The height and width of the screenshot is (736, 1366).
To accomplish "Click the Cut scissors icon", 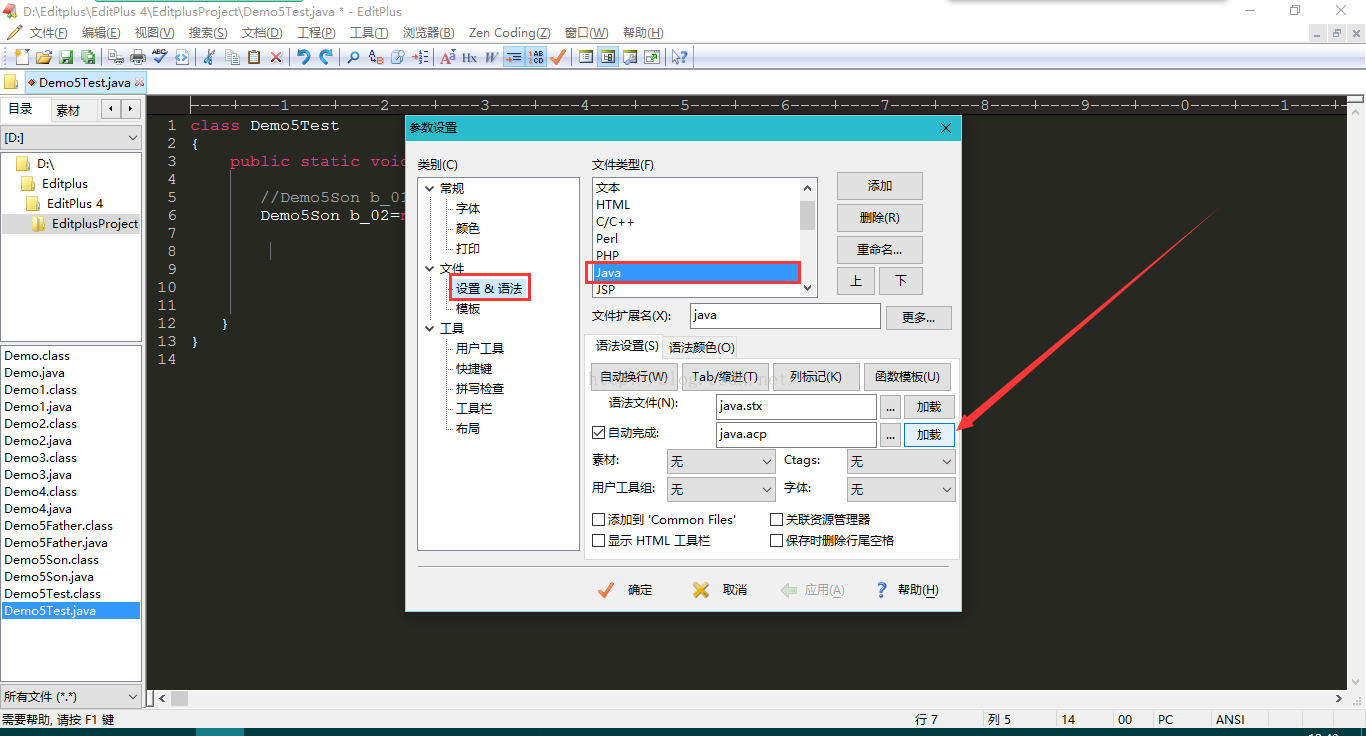I will (x=208, y=57).
